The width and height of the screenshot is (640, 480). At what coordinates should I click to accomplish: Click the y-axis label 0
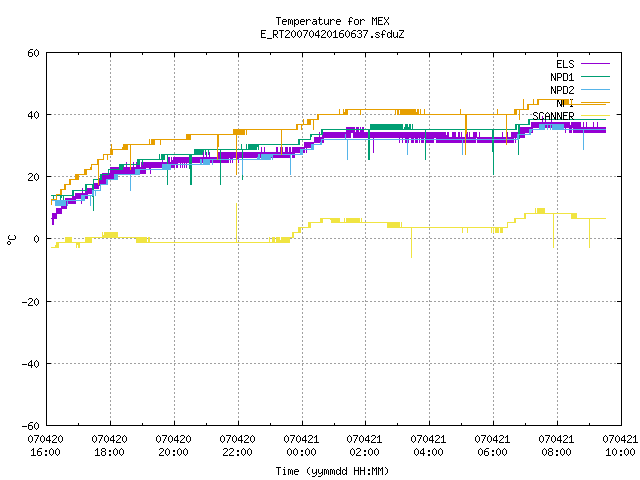tap(37, 239)
